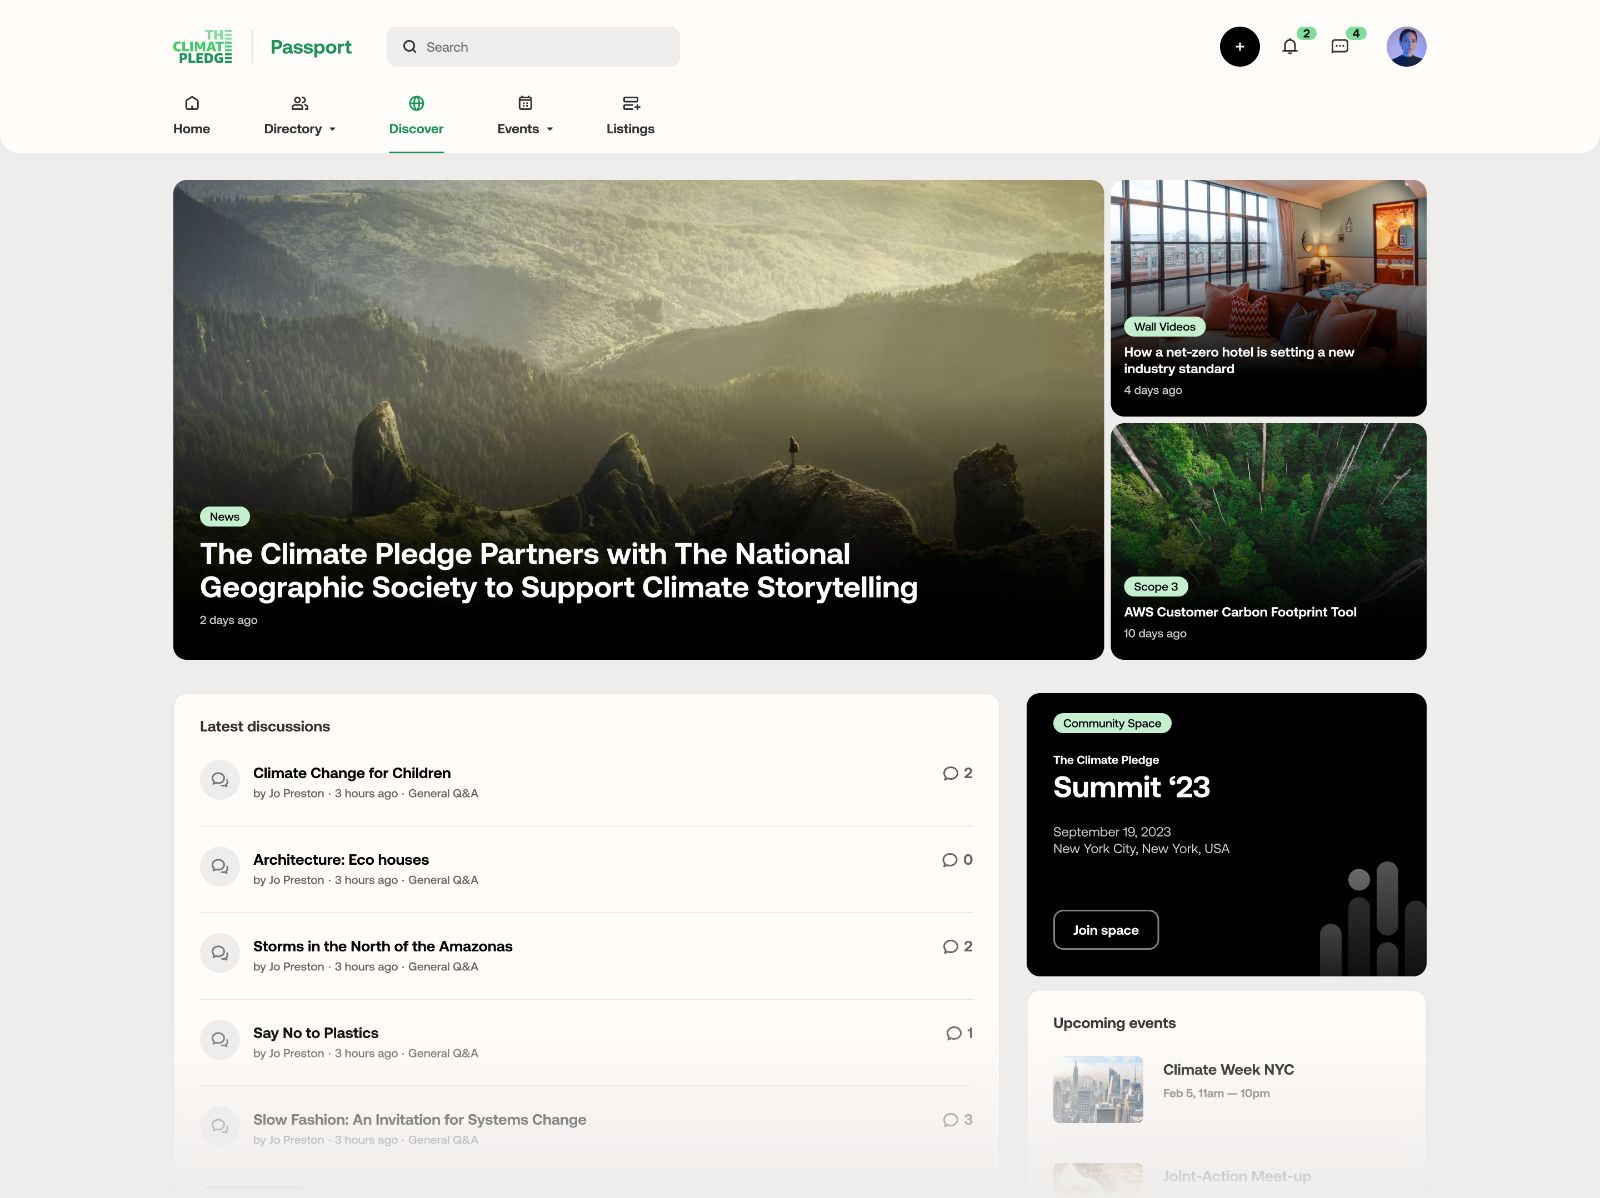Click the Discover globe icon
This screenshot has height=1198, width=1600.
coord(416,103)
